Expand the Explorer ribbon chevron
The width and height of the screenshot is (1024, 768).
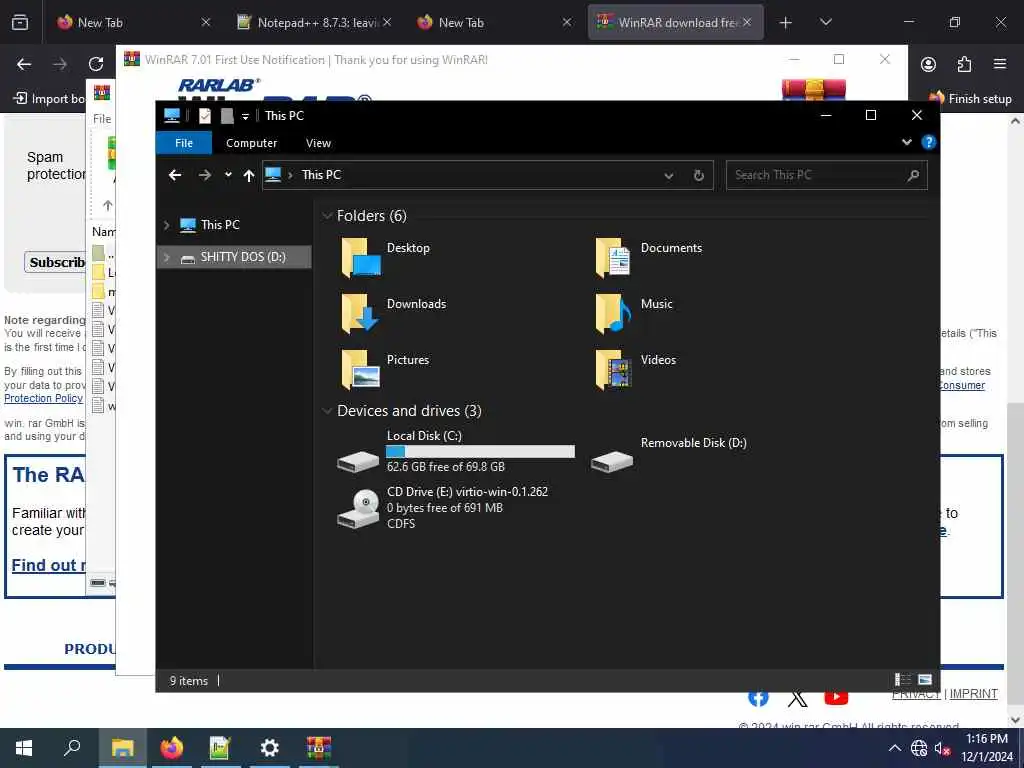point(906,142)
